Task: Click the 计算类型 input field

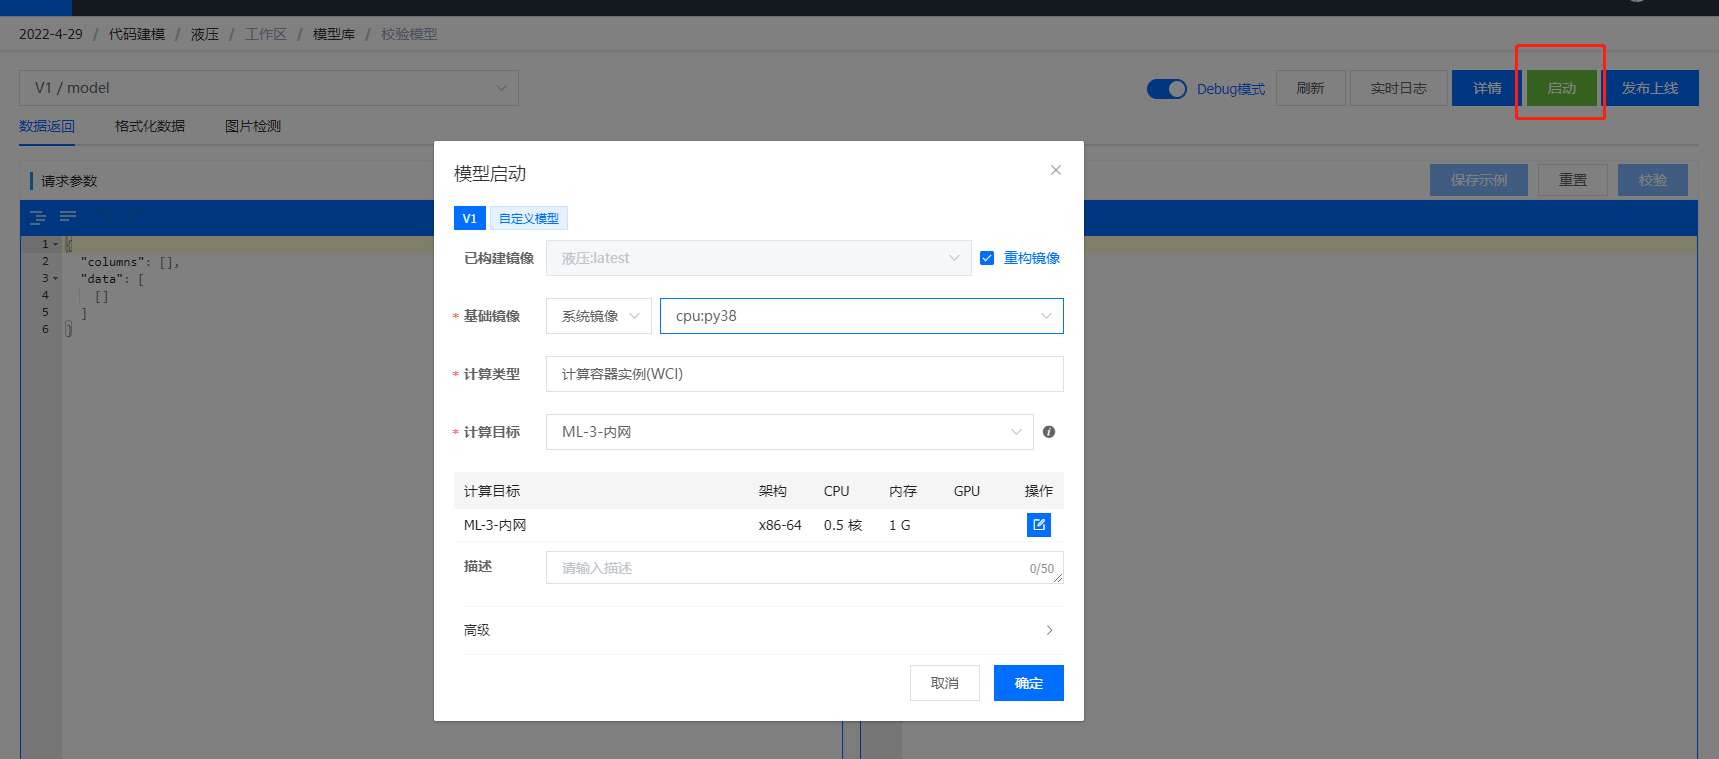Action: click(x=805, y=374)
